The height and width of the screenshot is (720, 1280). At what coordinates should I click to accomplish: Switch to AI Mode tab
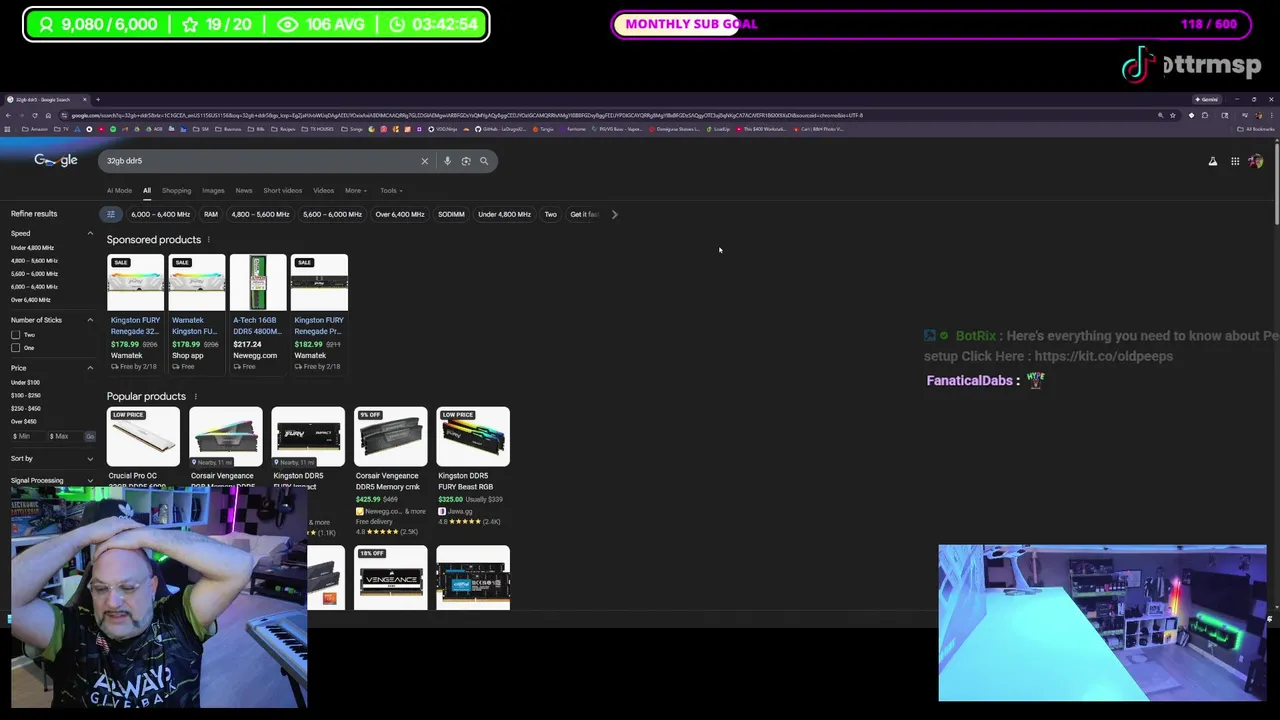point(119,191)
